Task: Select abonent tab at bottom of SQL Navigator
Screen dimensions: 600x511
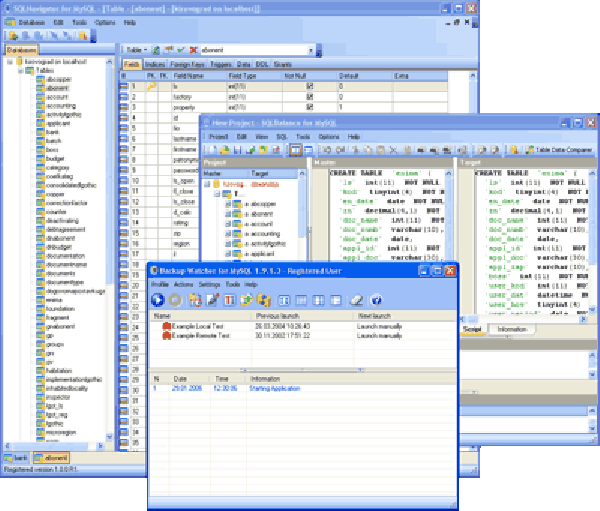Action: (x=51, y=457)
